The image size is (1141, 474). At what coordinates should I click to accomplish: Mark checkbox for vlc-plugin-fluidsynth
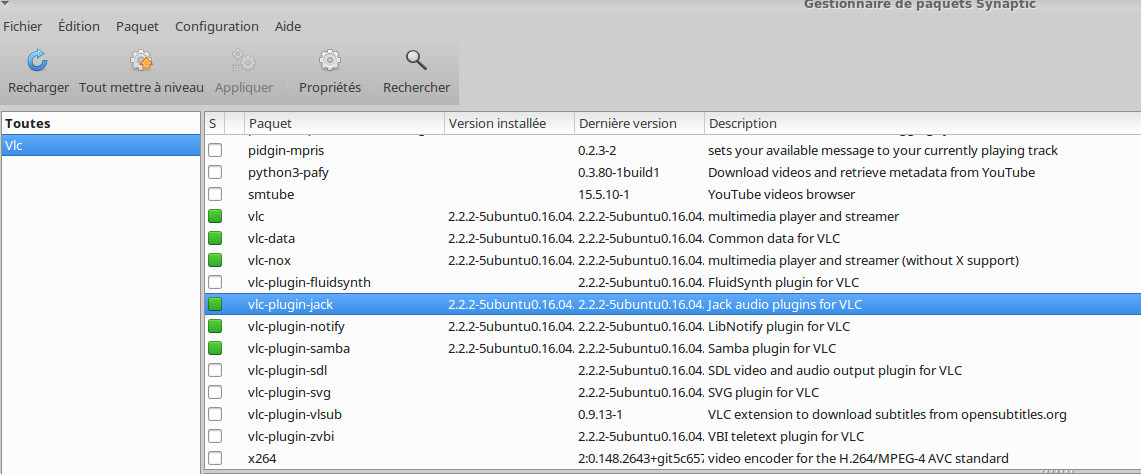coord(215,282)
